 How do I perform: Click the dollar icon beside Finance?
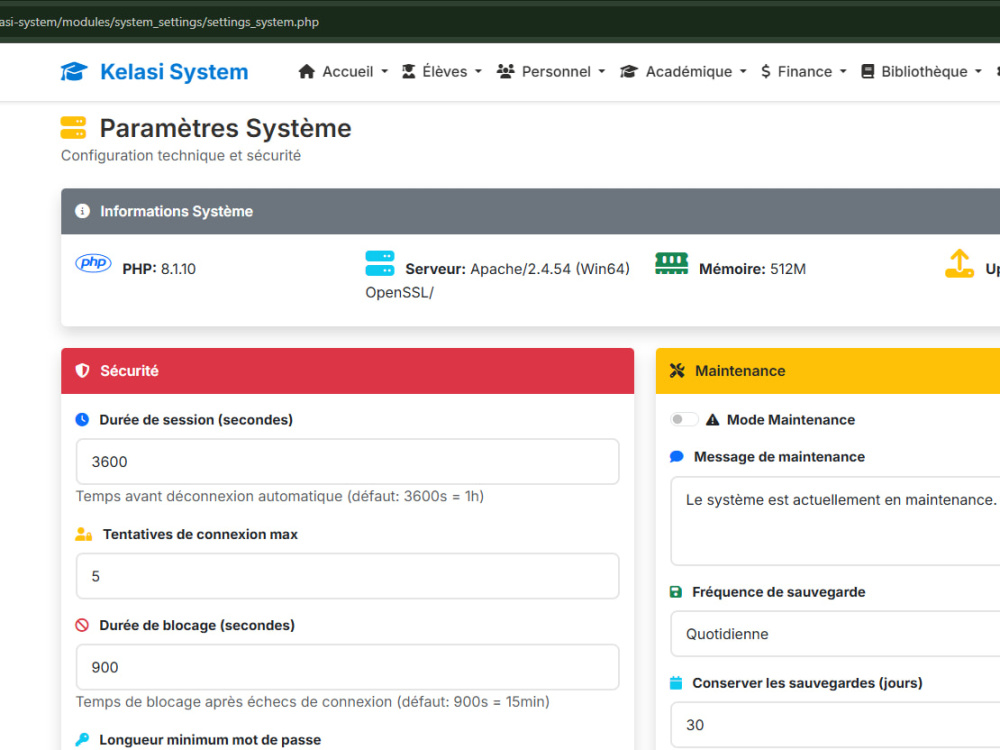(x=765, y=71)
